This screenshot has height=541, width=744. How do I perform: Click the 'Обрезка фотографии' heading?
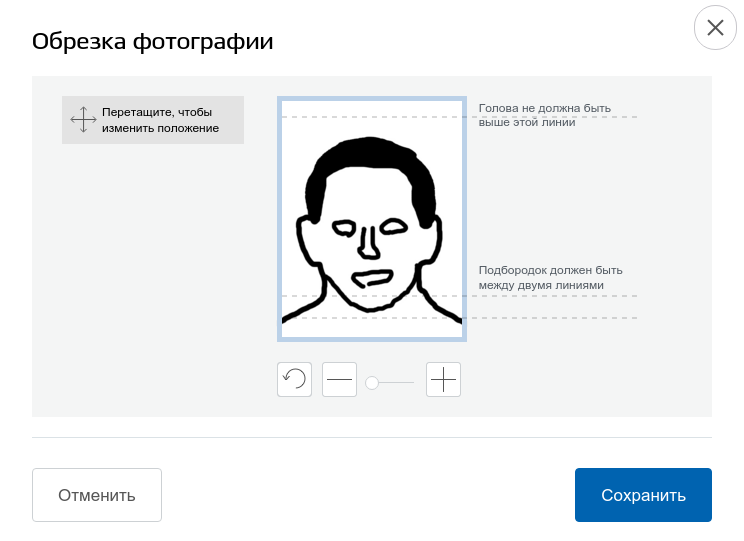pos(152,41)
